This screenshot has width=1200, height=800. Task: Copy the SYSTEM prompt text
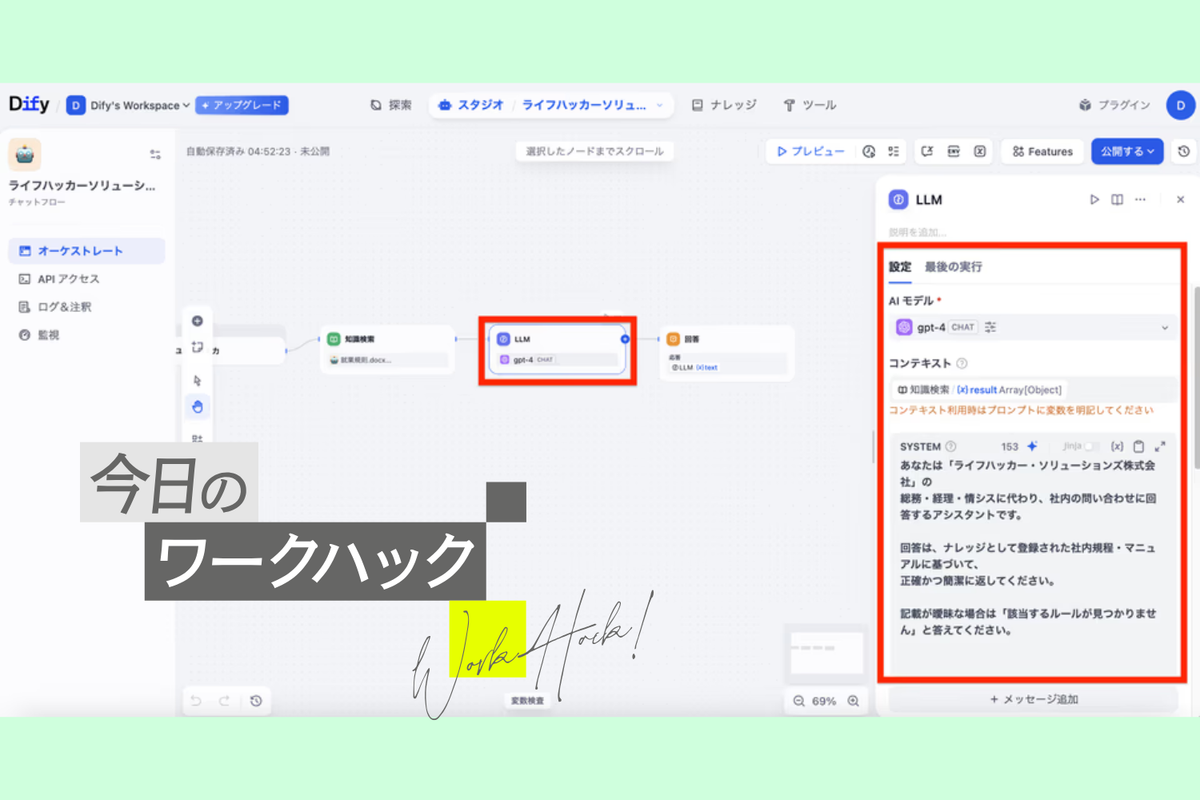(1139, 447)
